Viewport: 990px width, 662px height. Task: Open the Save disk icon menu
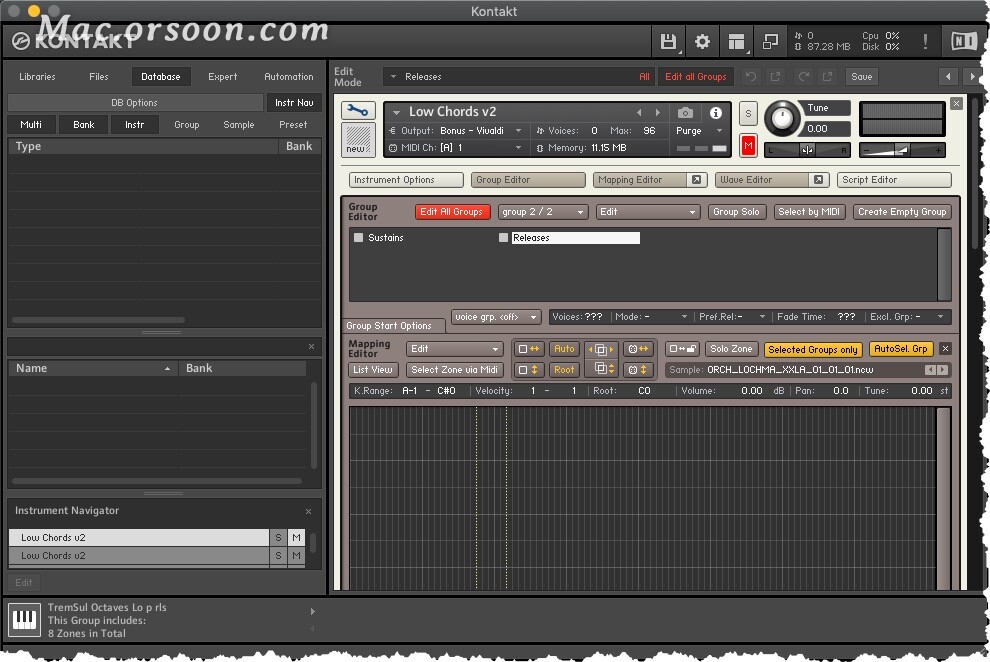pyautogui.click(x=668, y=42)
